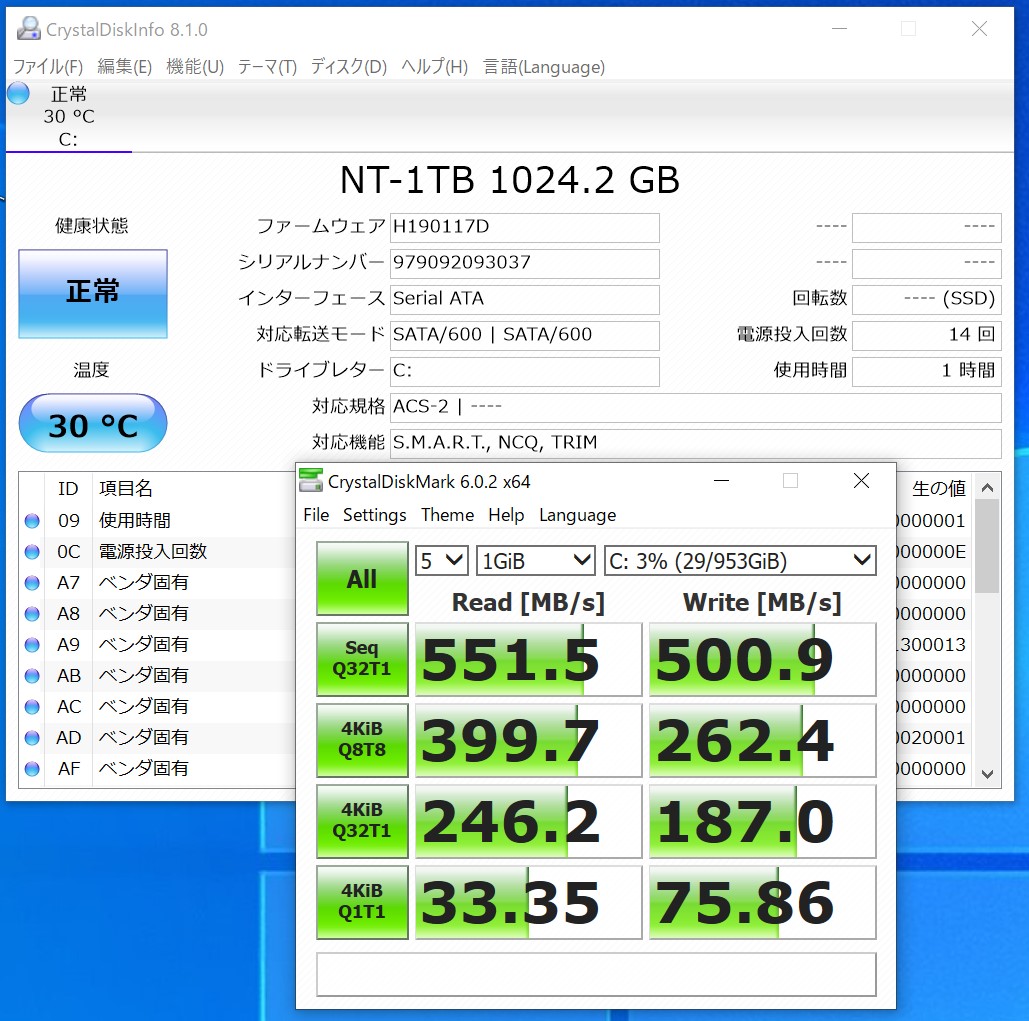Image resolution: width=1029 pixels, height=1021 pixels.
Task: Click the 4KiB Q32T1 read result 246.2
Action: [x=528, y=821]
